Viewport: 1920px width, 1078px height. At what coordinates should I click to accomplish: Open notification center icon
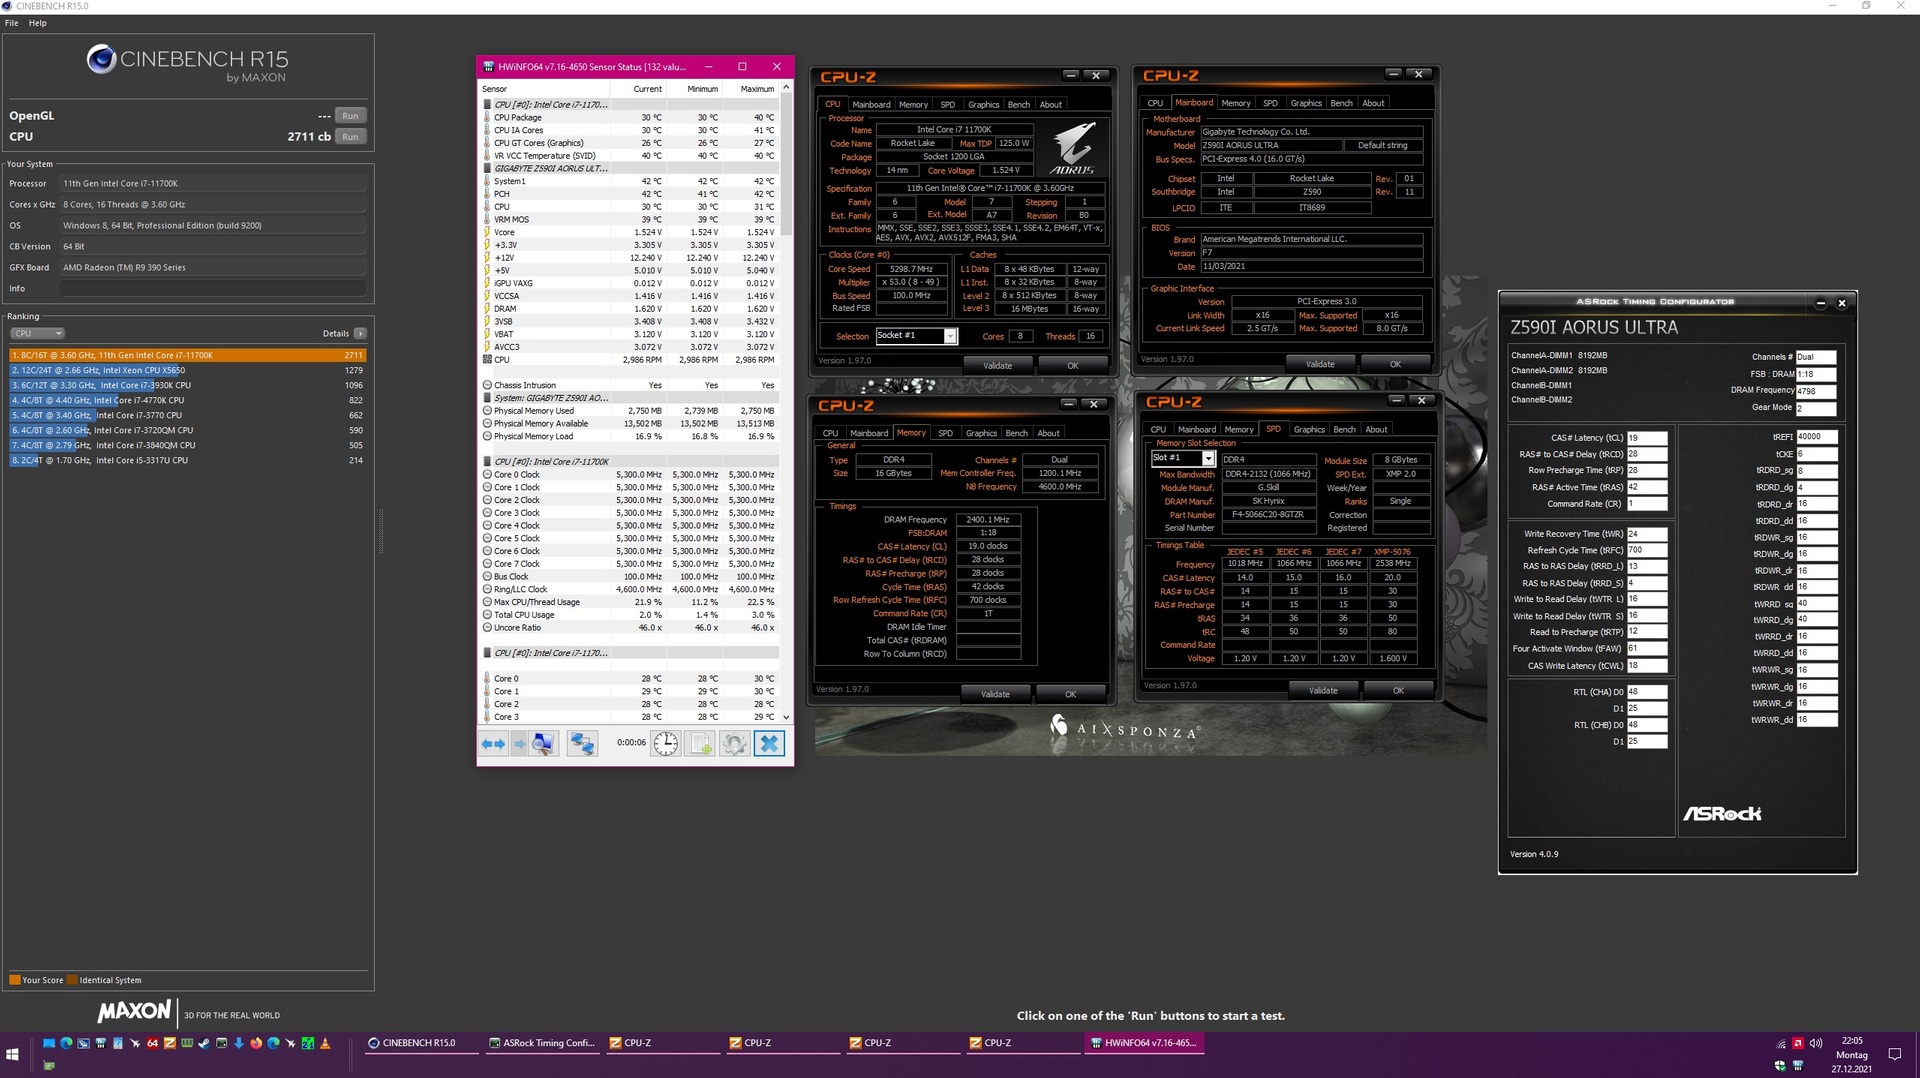1895,1054
